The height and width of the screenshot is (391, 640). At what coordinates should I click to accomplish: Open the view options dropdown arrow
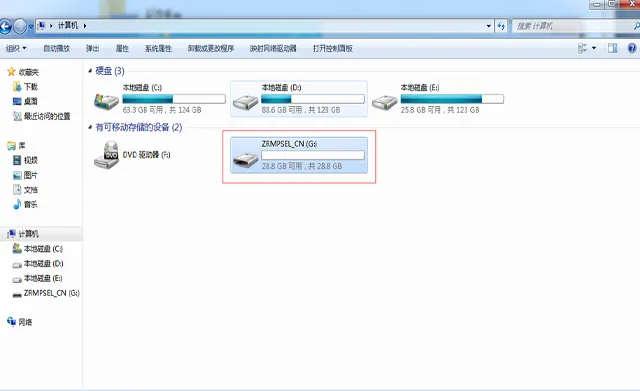(x=594, y=48)
